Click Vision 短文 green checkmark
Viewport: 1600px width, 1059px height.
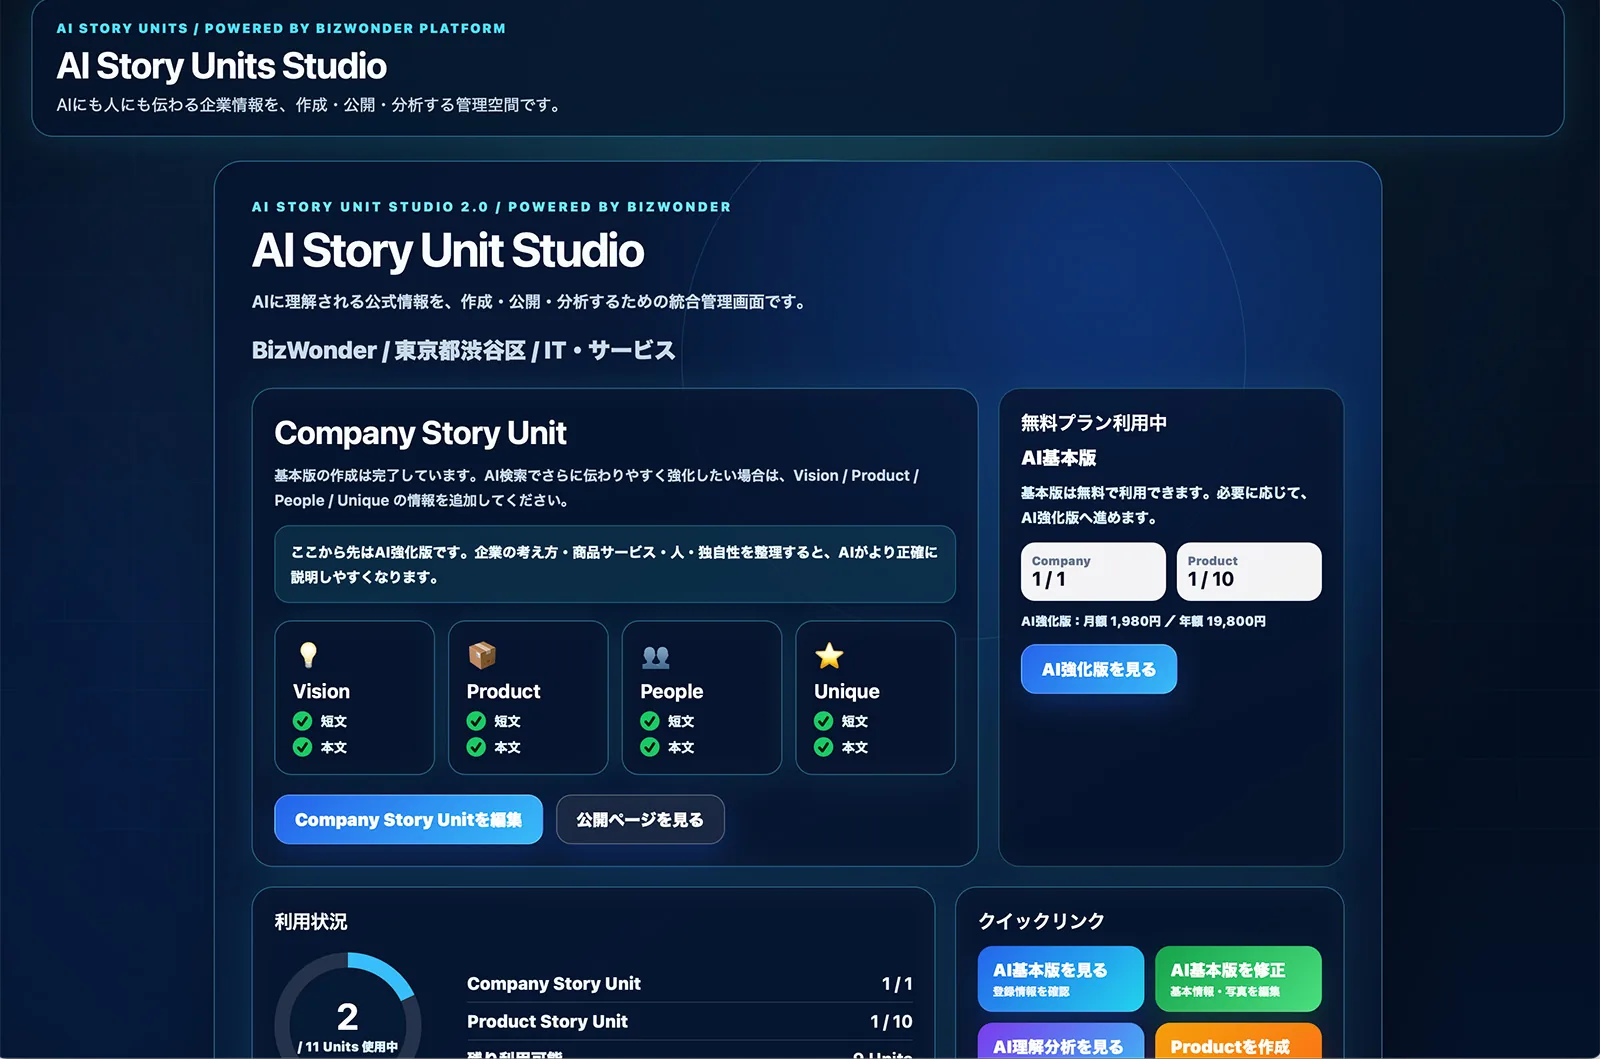click(x=302, y=721)
